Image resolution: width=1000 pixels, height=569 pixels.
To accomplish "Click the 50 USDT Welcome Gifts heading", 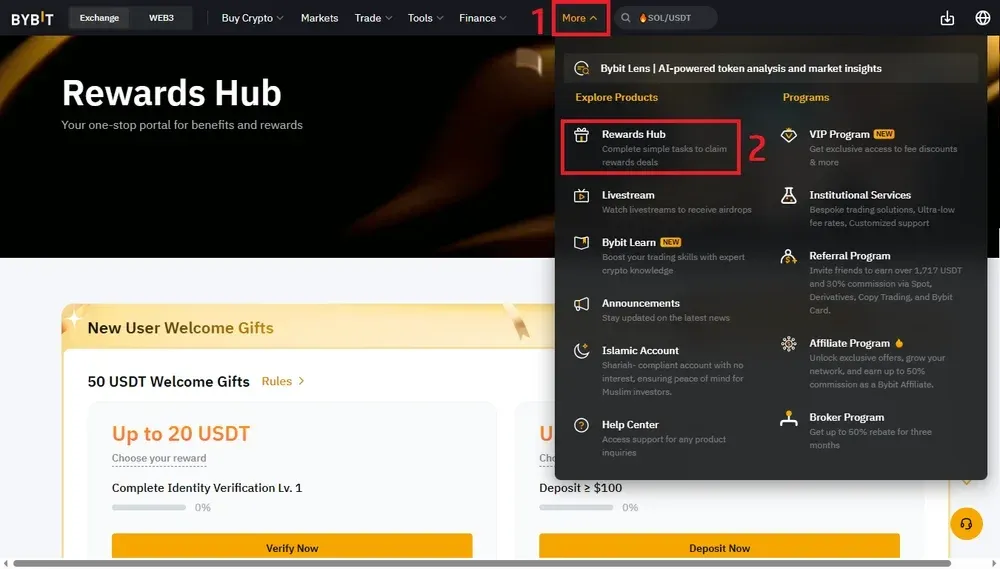I will coord(168,381).
